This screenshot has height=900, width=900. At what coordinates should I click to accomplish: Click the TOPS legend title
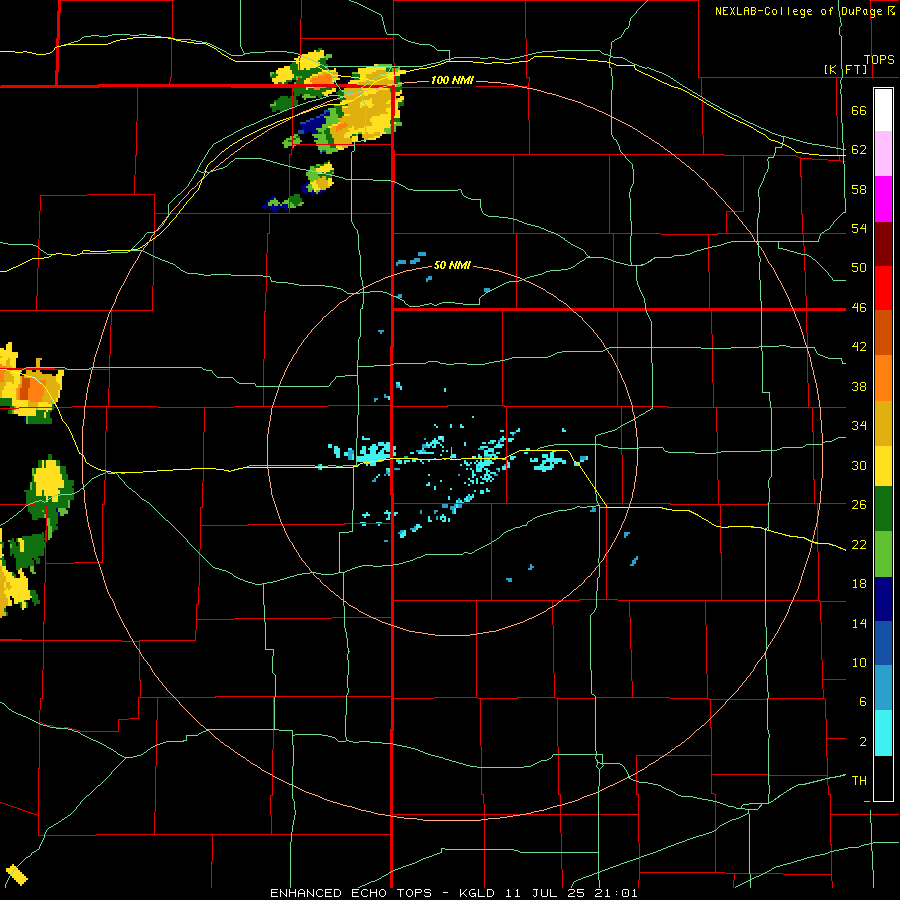879,59
